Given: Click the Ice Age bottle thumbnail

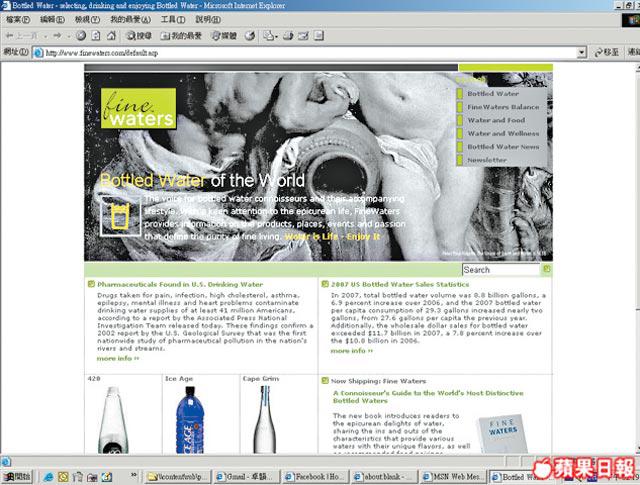Looking at the screenshot, I should (190, 420).
